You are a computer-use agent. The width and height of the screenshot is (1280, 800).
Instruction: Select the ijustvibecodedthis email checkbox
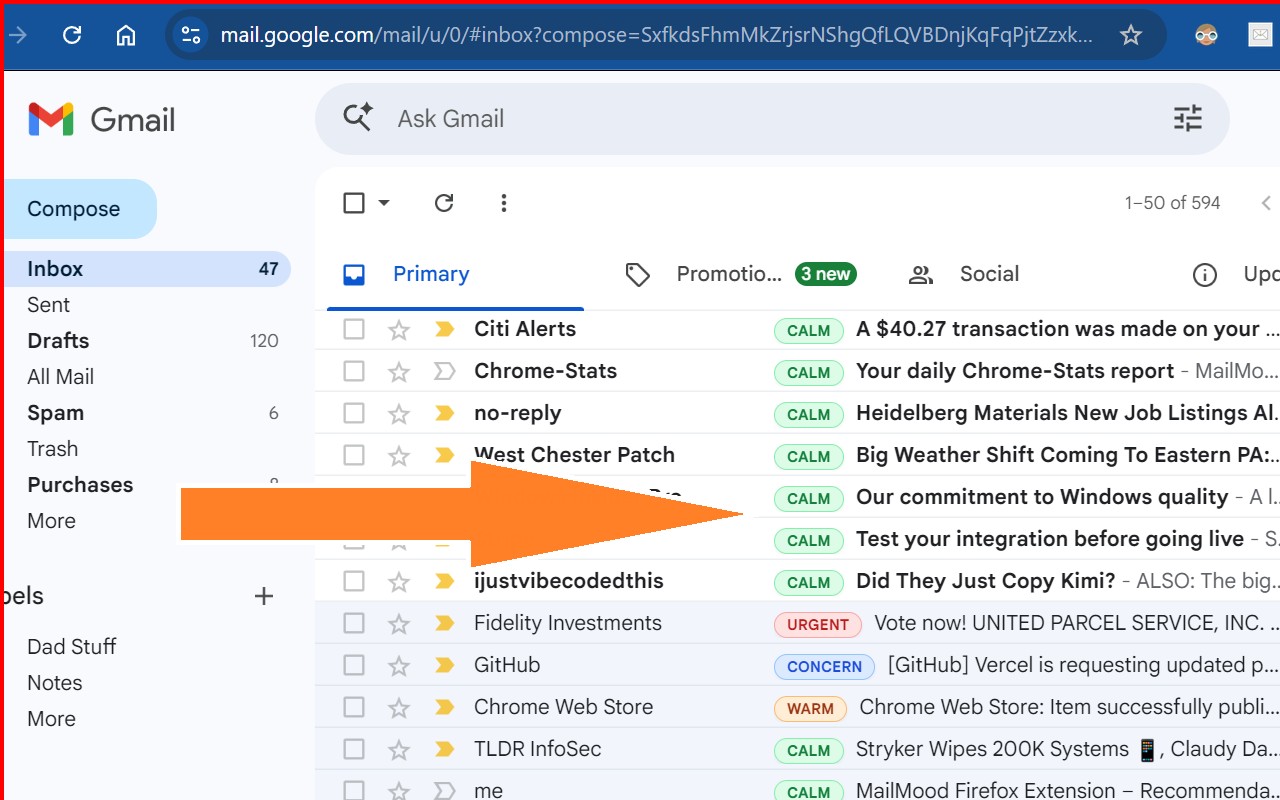click(x=354, y=581)
